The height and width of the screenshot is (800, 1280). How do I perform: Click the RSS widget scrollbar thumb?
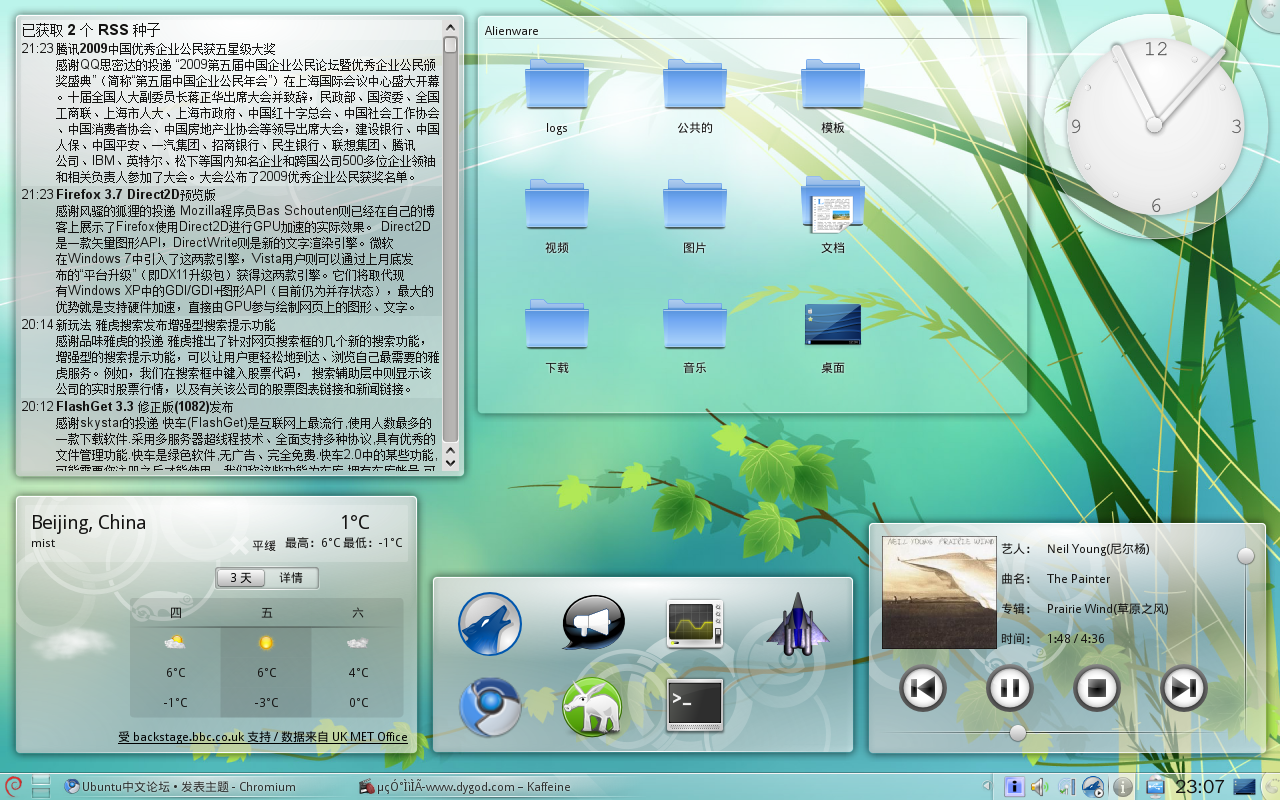click(451, 45)
